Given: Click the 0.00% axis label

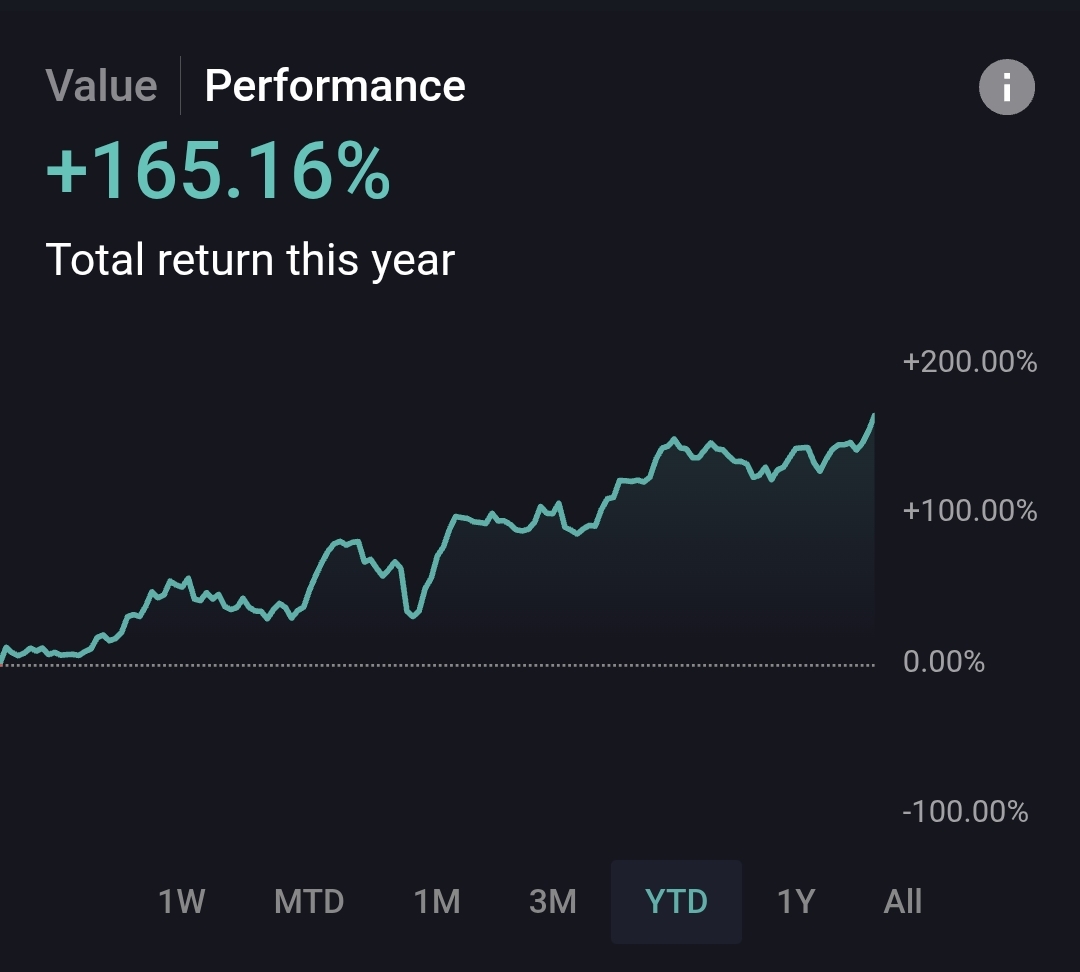Looking at the screenshot, I should (943, 661).
